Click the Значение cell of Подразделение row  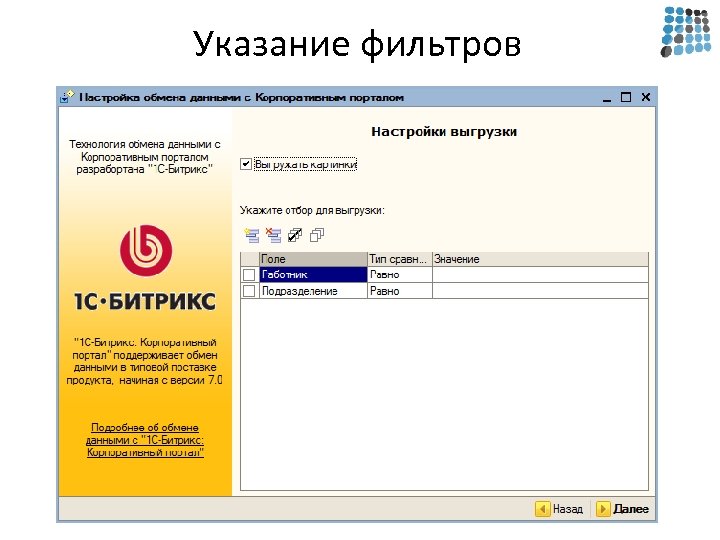point(540,291)
